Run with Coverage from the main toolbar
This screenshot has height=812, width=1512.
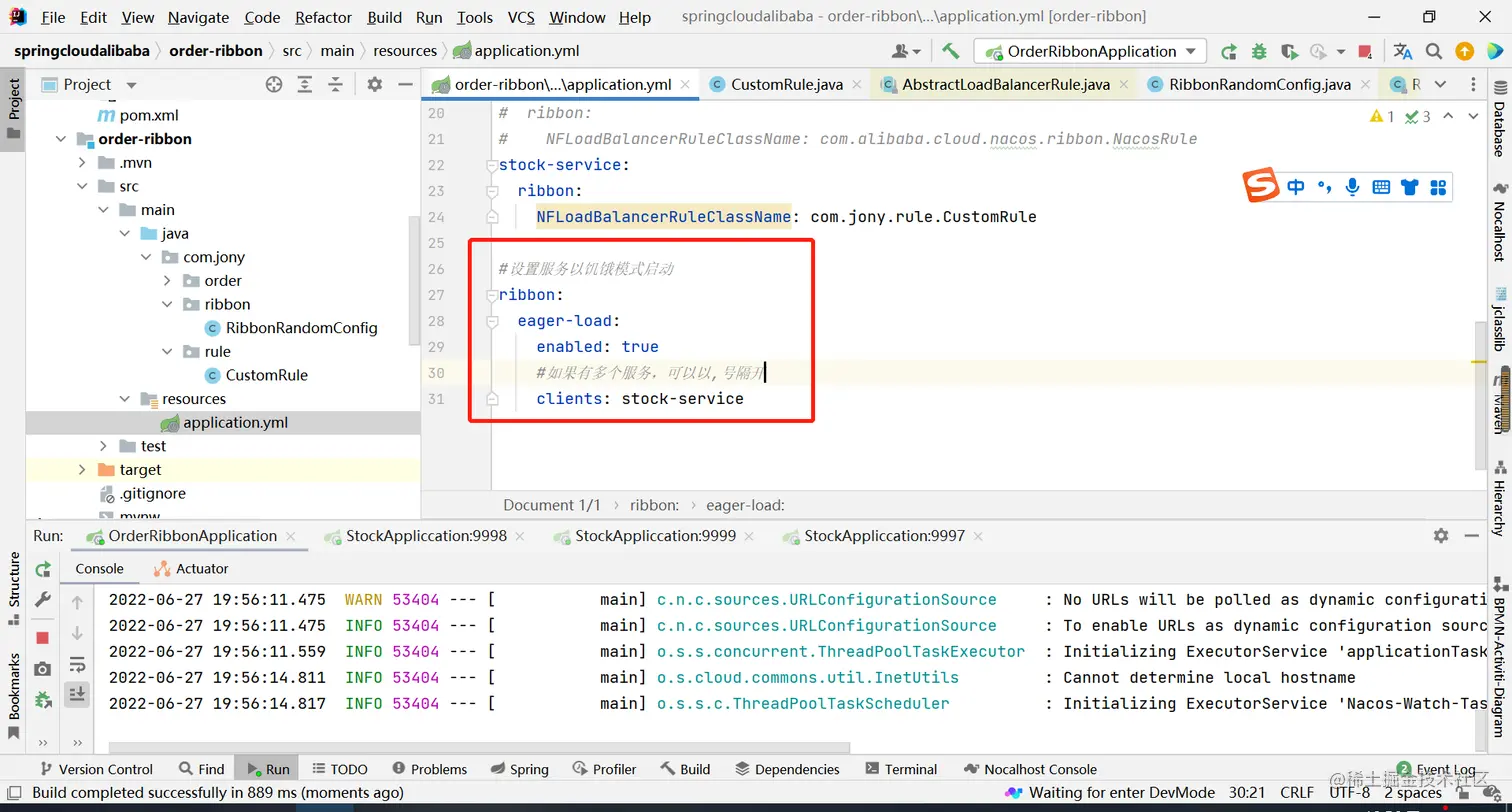click(1289, 51)
